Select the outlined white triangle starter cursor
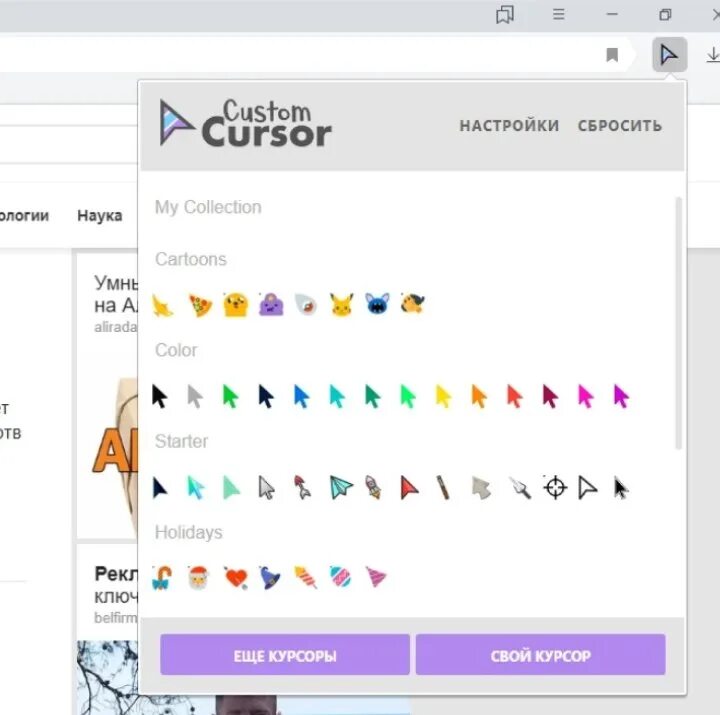The height and width of the screenshot is (715, 720). tap(587, 487)
